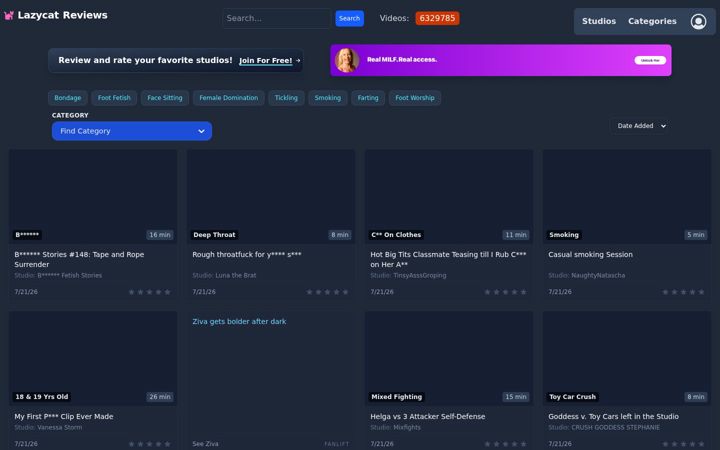Click the 15 min duration badge
Screen dimensions: 720x450
point(516,397)
